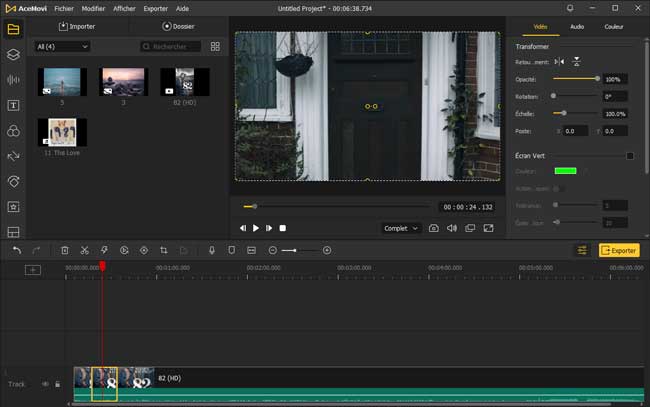
Task: Open the Audio waveform sidebar panel
Action: click(13, 80)
